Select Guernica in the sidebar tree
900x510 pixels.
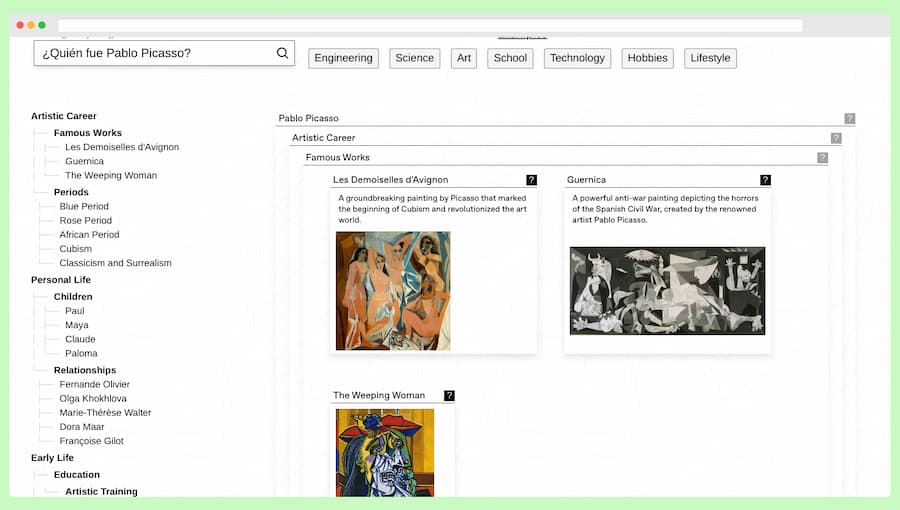[84, 161]
